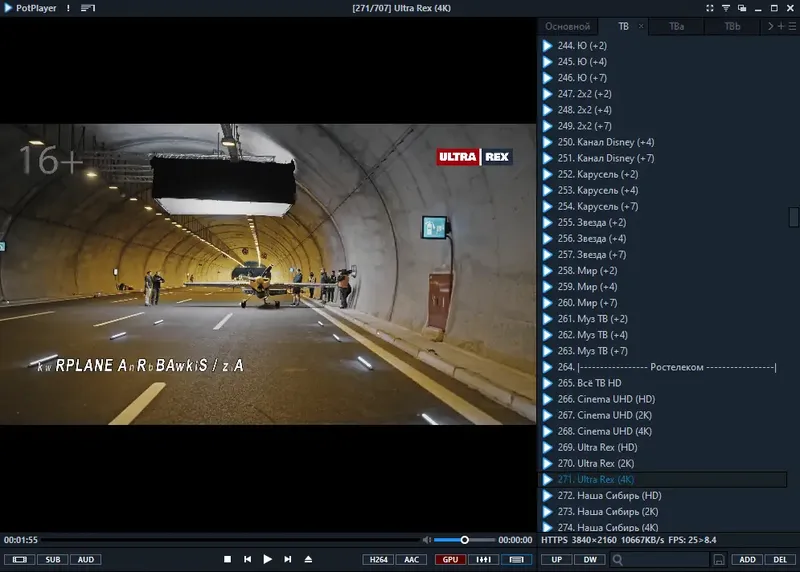Toggle the GPU hardware acceleration button
The width and height of the screenshot is (800, 572).
click(450, 560)
